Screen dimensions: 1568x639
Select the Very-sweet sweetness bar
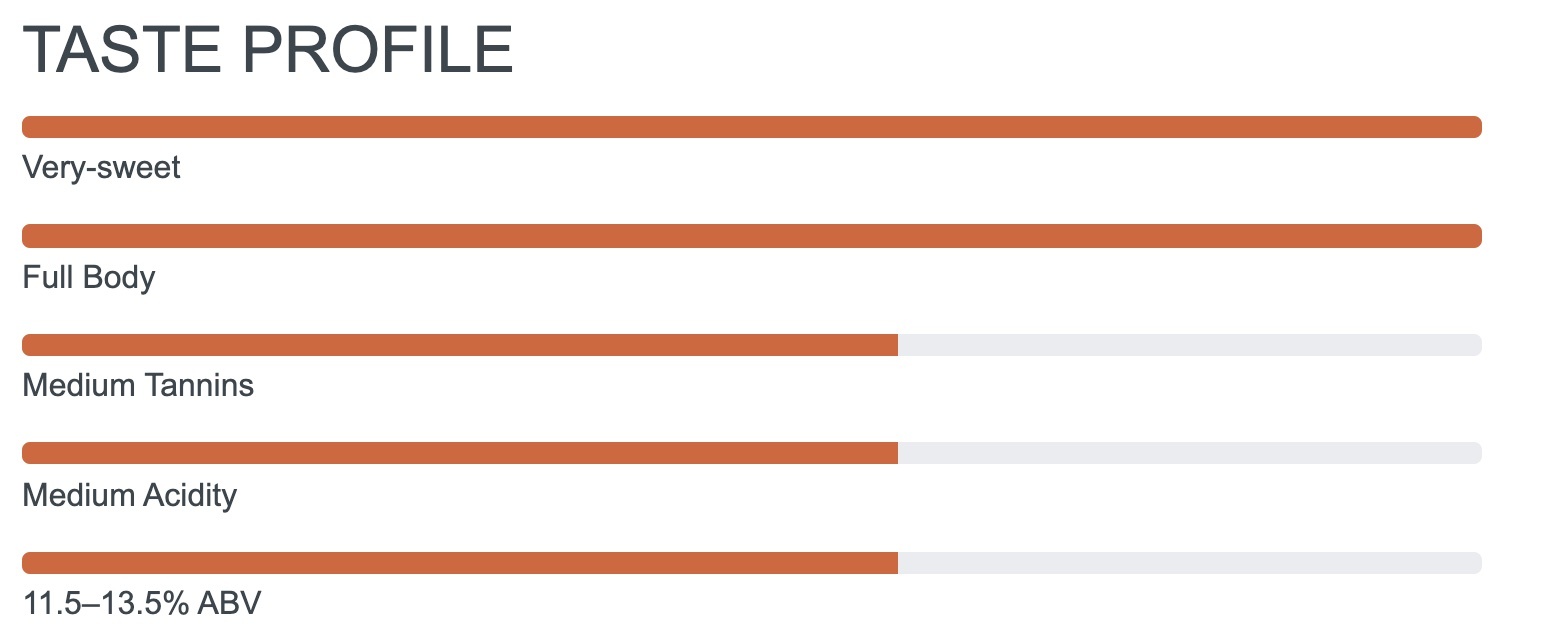click(750, 127)
